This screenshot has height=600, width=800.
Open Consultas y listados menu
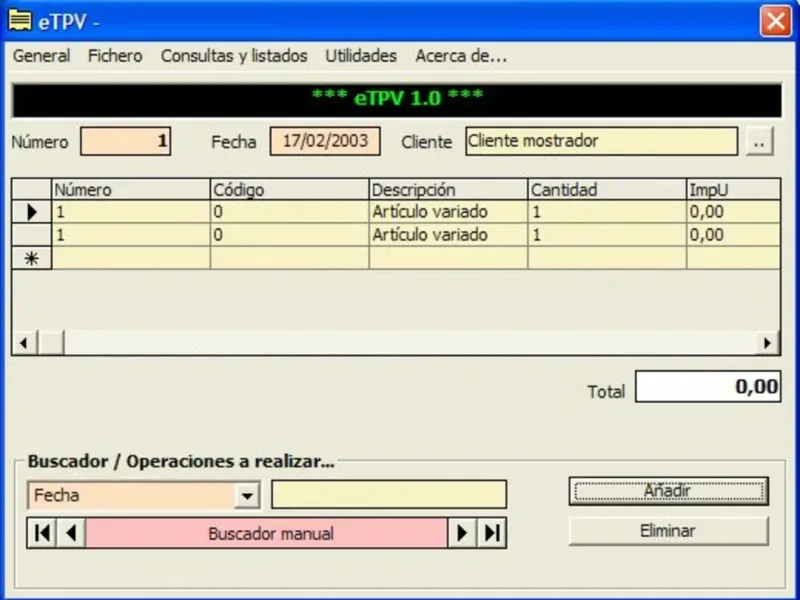tap(234, 56)
